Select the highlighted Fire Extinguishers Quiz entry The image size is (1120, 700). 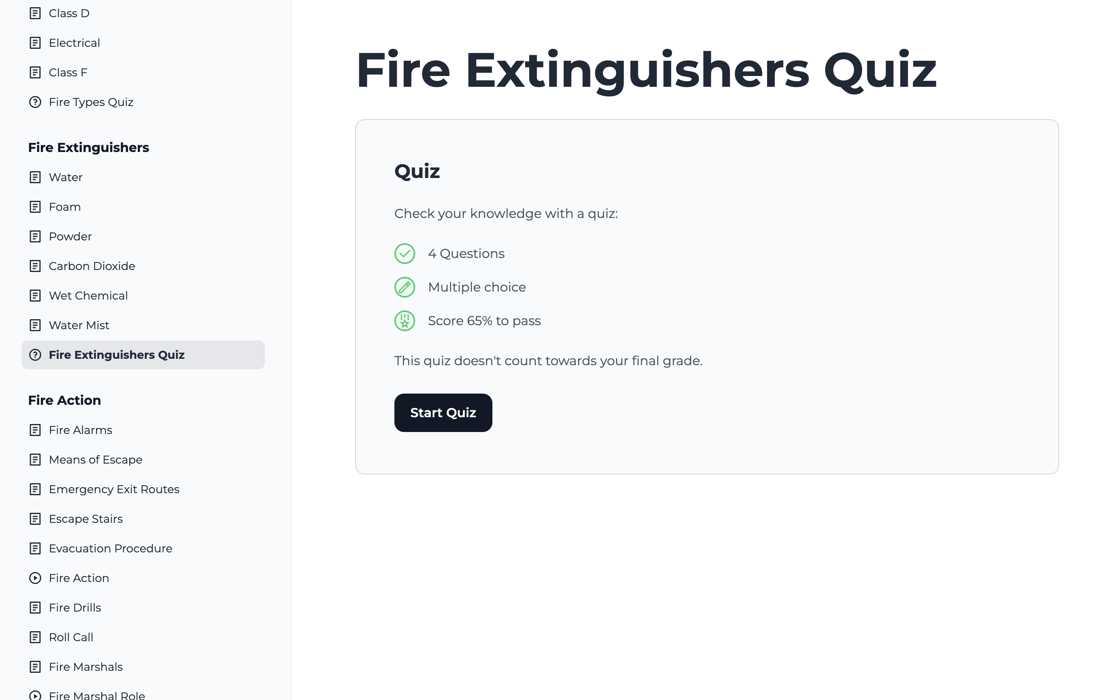pyautogui.click(x=116, y=354)
